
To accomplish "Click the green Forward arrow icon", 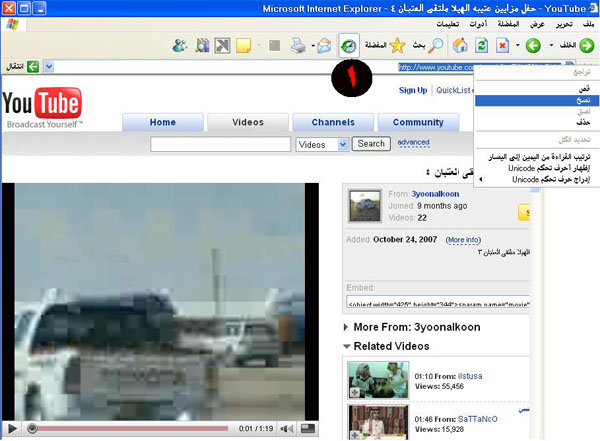I will (x=533, y=46).
